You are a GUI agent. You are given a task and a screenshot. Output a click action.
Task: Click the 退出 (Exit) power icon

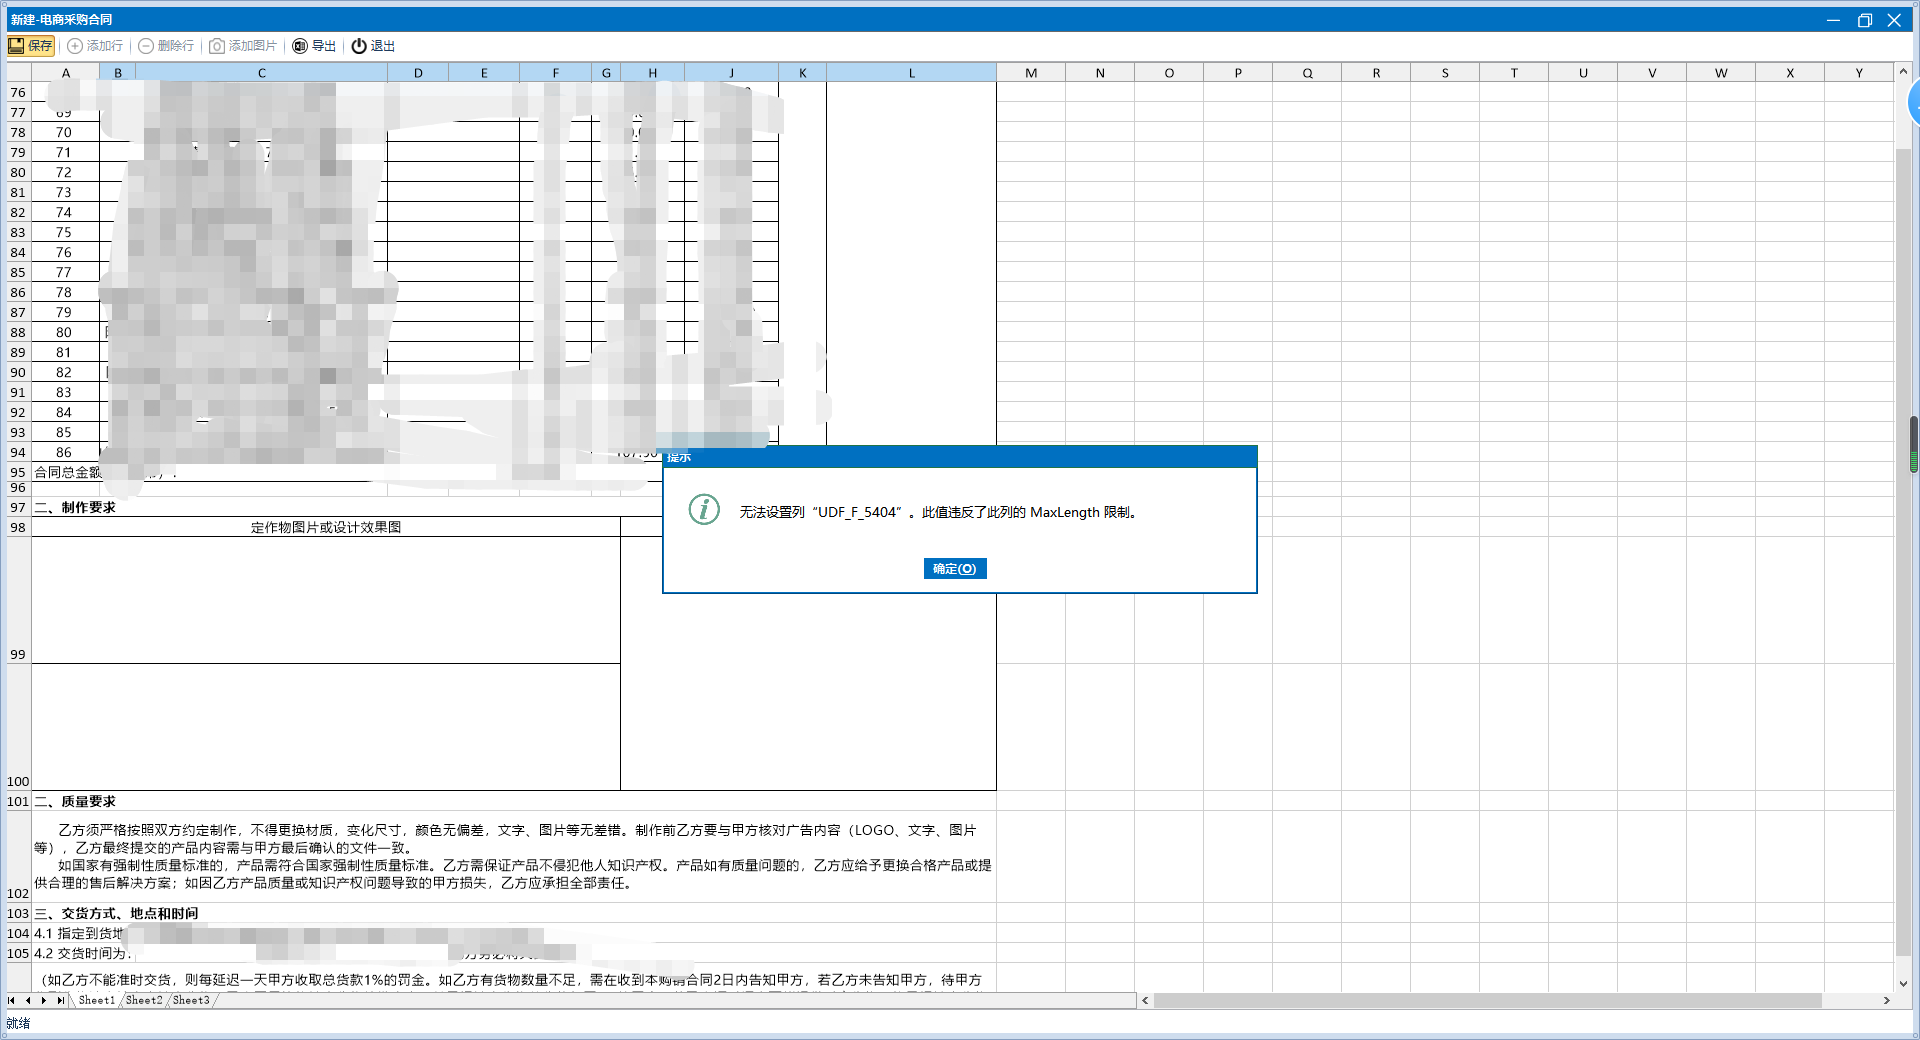point(359,46)
